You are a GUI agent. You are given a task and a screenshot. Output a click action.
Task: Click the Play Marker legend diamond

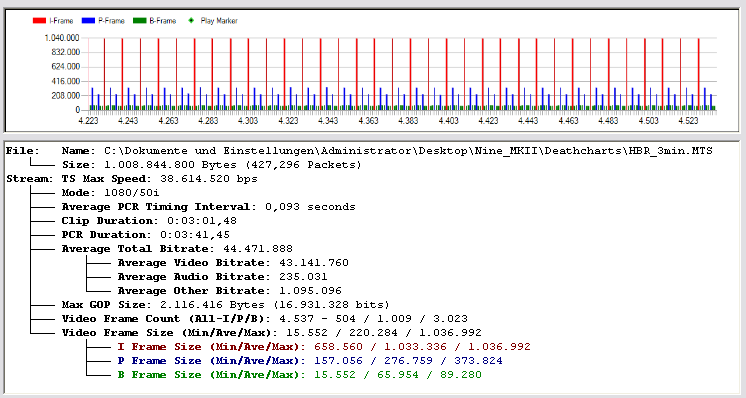click(x=192, y=21)
